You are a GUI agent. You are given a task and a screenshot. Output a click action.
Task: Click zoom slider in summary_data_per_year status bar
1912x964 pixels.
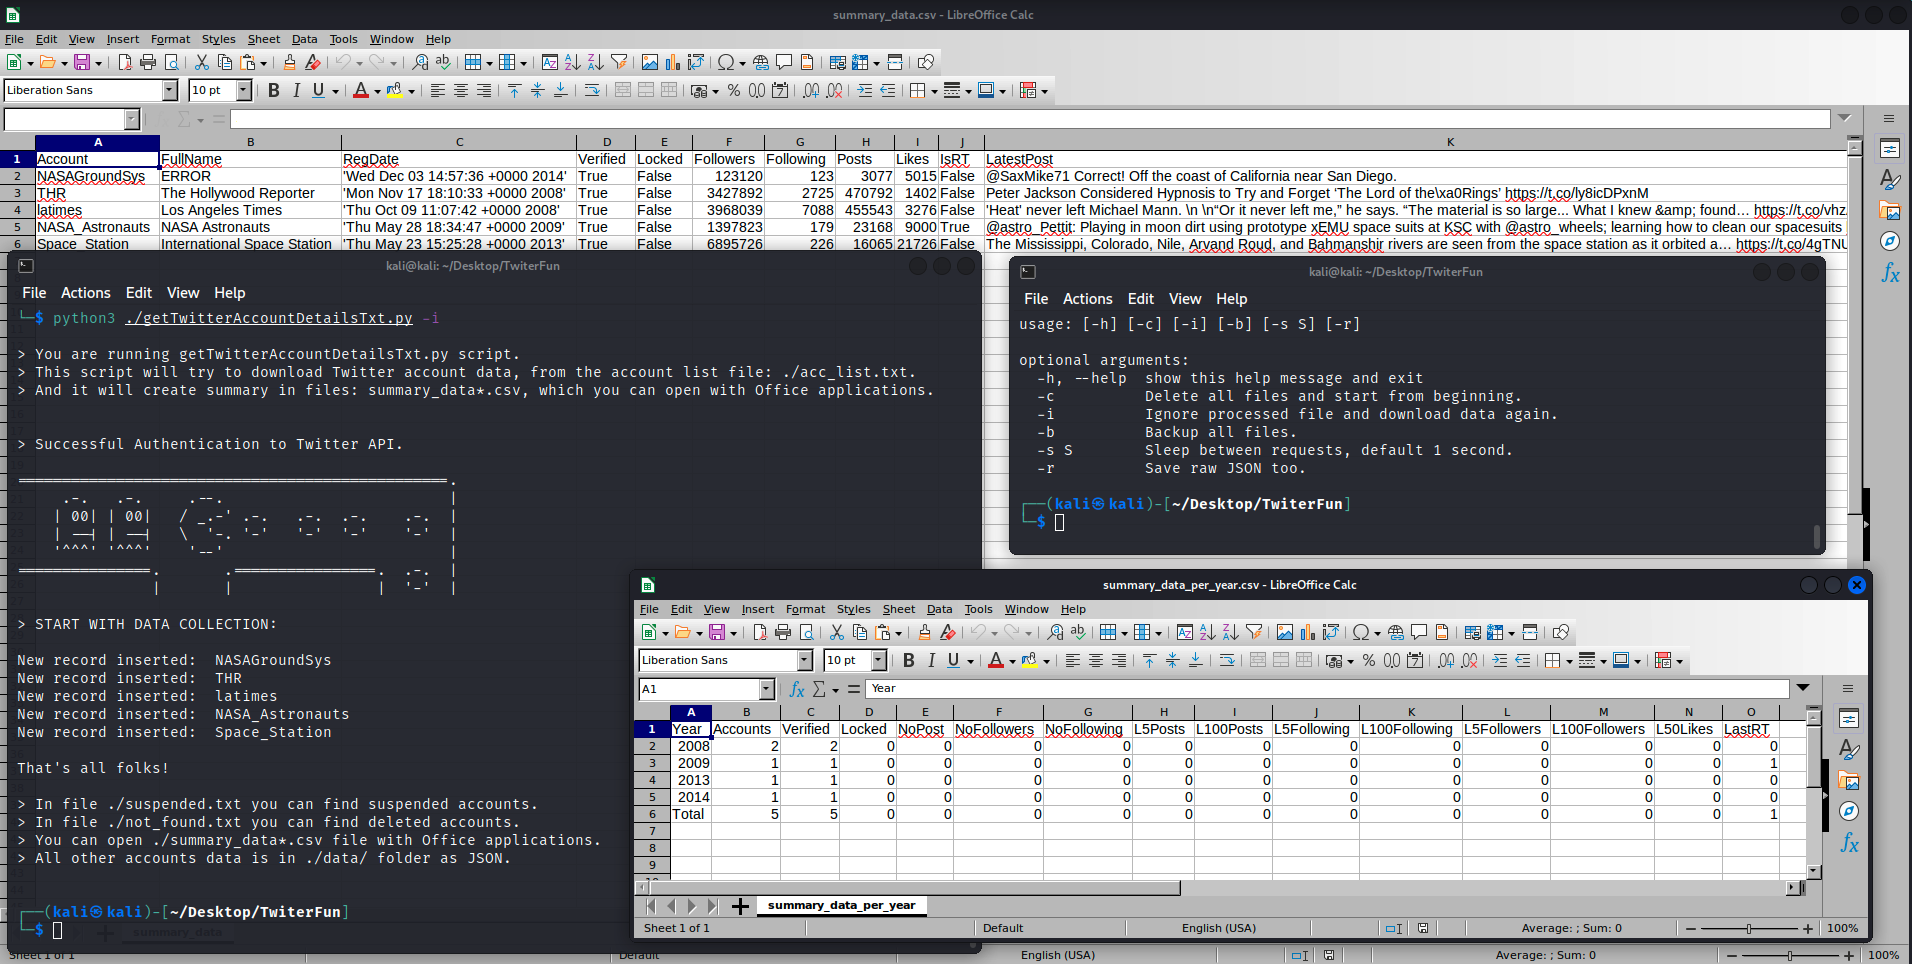pos(1748,928)
